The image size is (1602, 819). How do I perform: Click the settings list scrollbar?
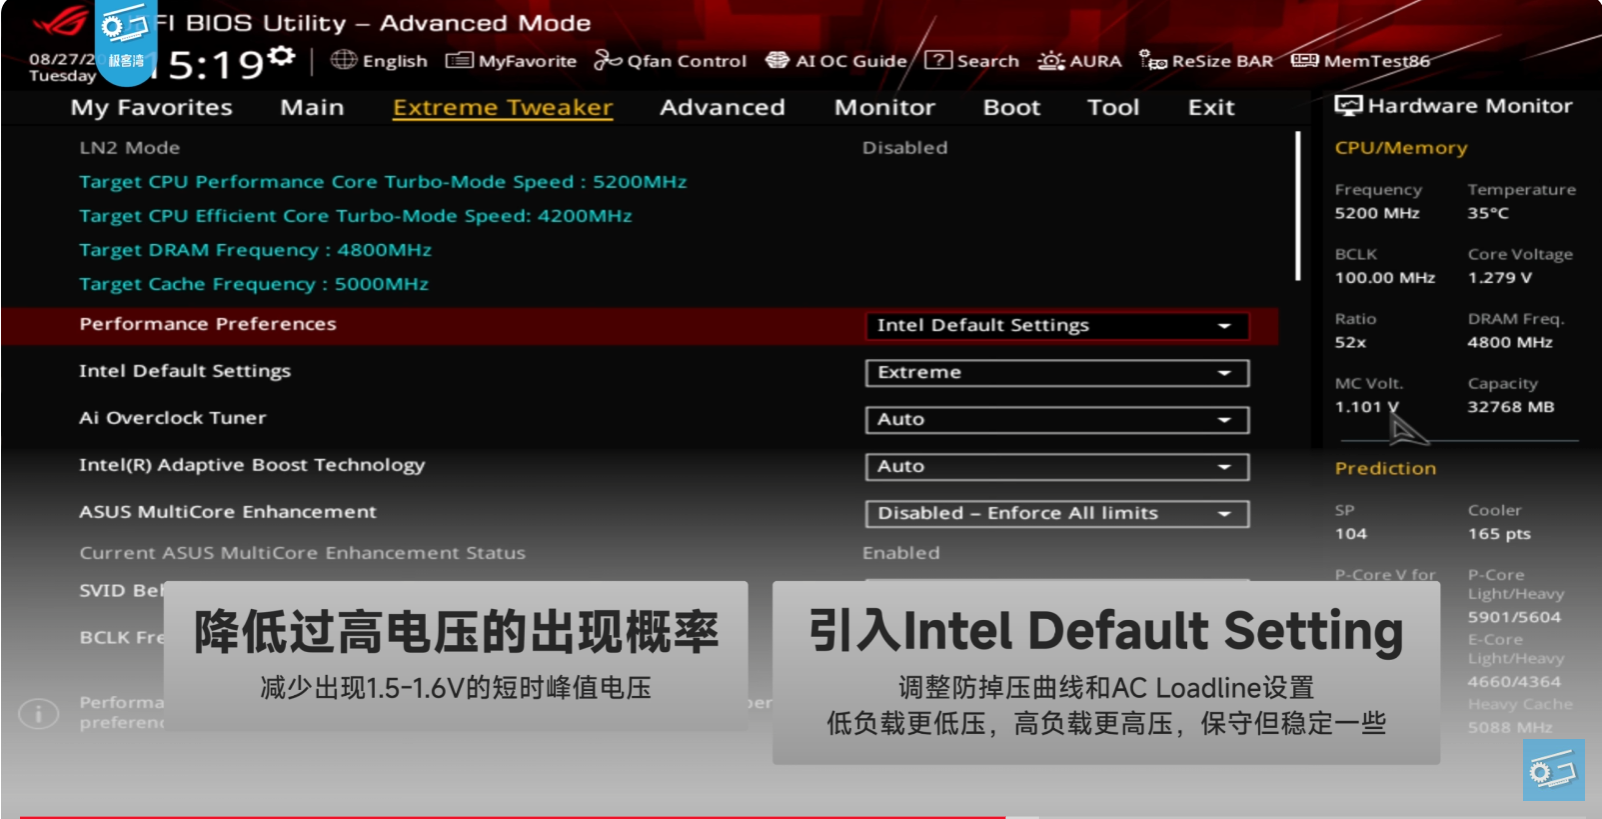(x=1298, y=206)
